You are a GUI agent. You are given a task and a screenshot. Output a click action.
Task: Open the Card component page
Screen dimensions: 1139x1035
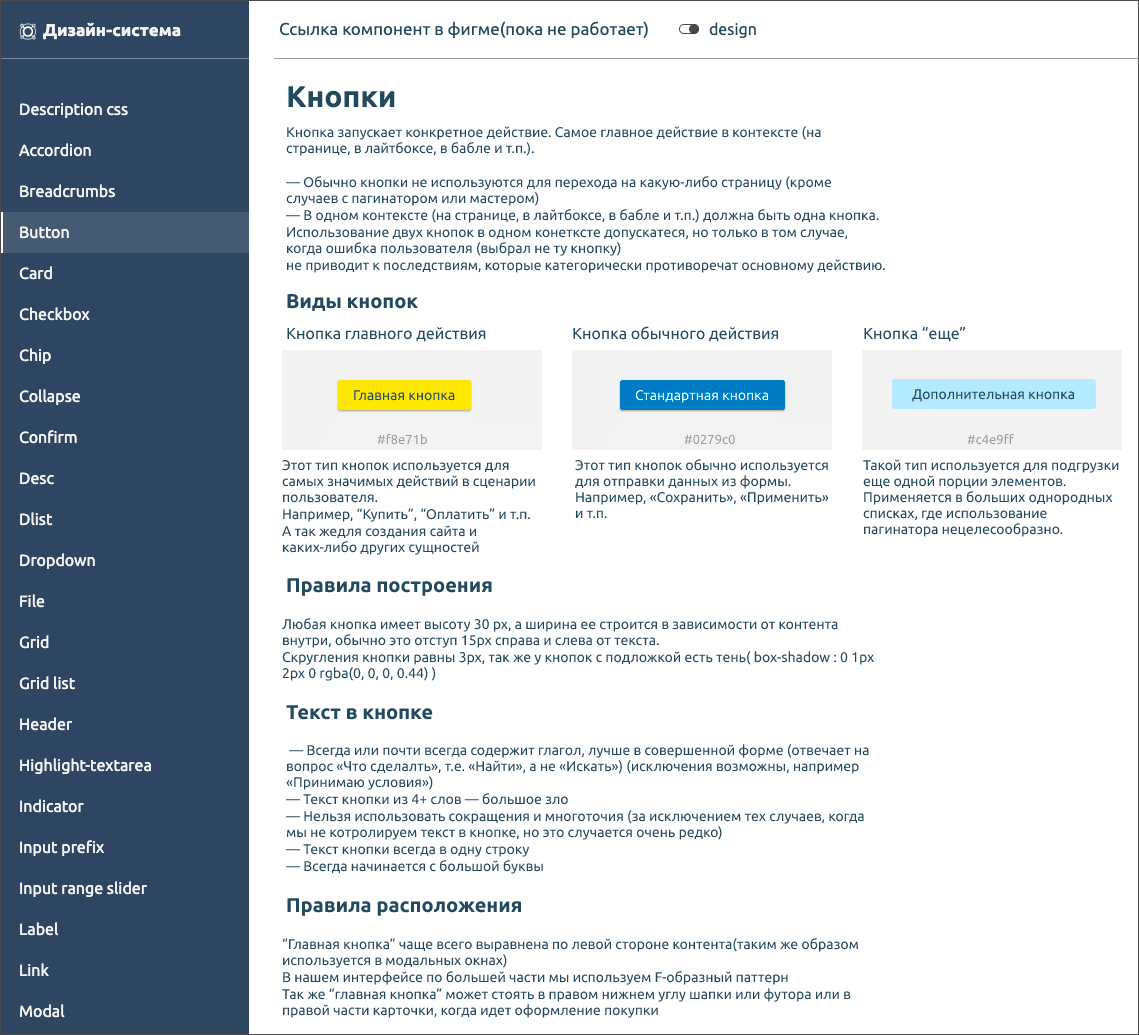tap(124, 274)
